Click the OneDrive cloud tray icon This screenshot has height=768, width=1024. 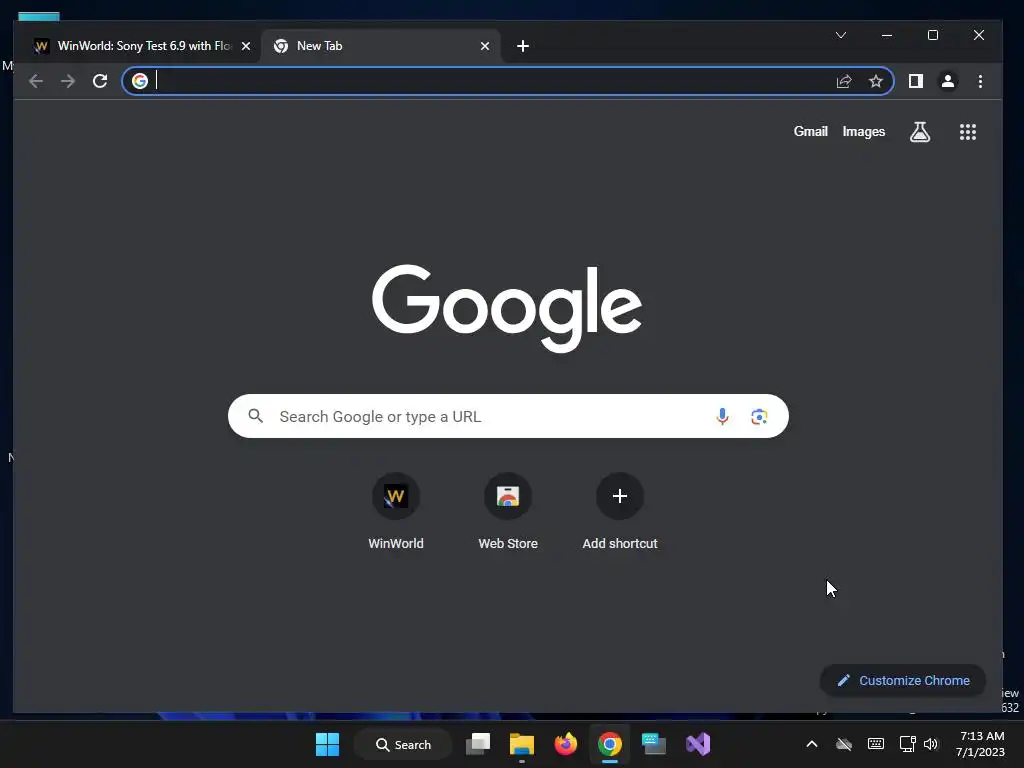(844, 744)
